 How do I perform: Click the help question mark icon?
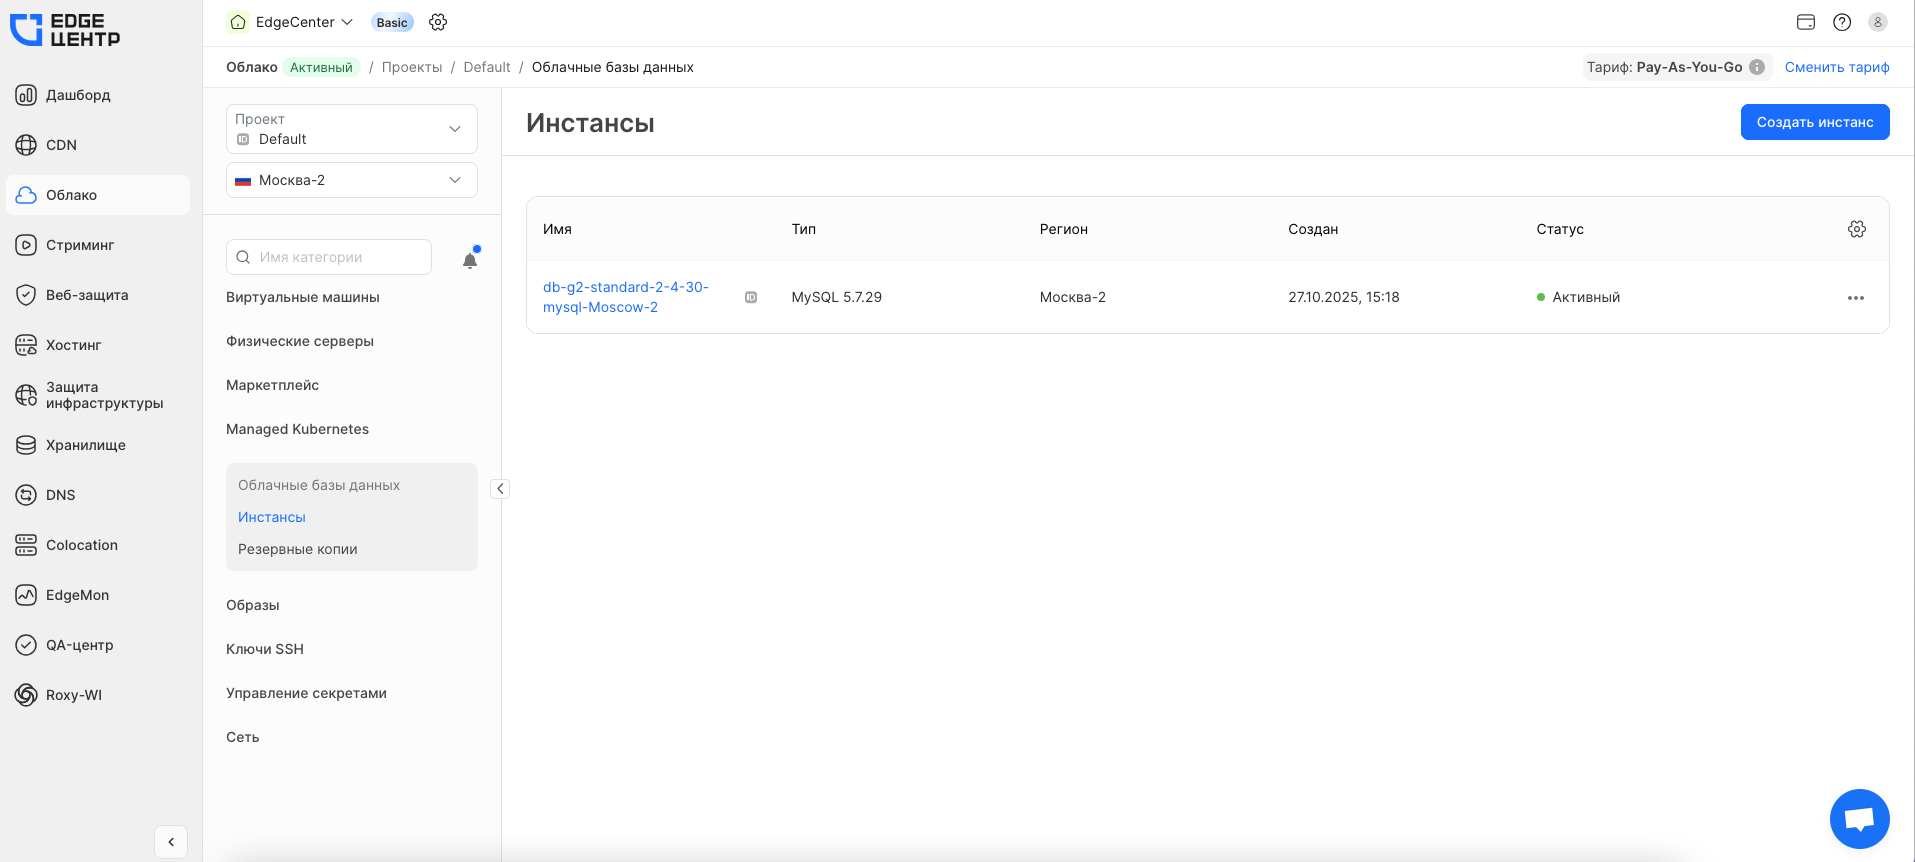click(x=1841, y=22)
